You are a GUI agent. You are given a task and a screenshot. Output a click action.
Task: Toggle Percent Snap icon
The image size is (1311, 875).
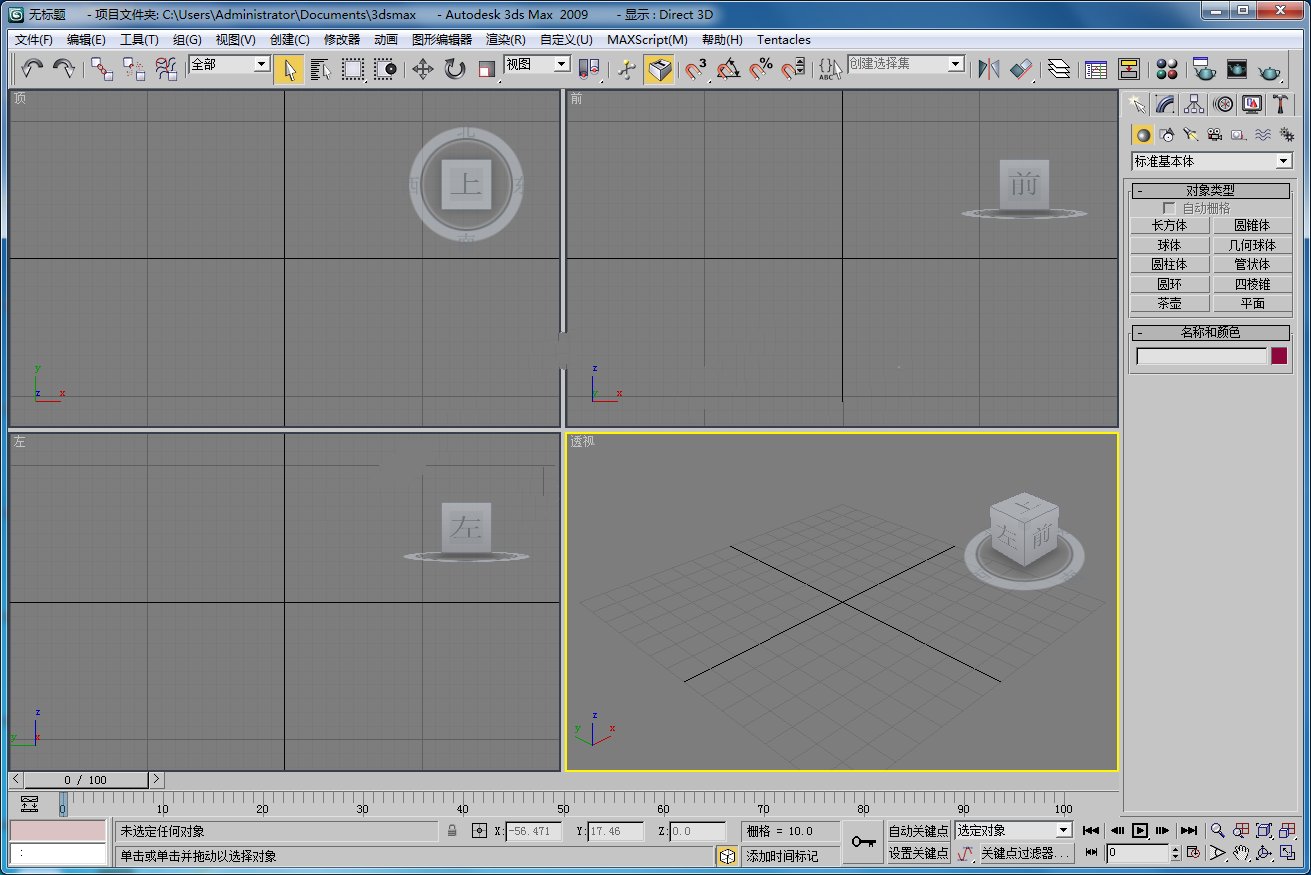(x=761, y=69)
